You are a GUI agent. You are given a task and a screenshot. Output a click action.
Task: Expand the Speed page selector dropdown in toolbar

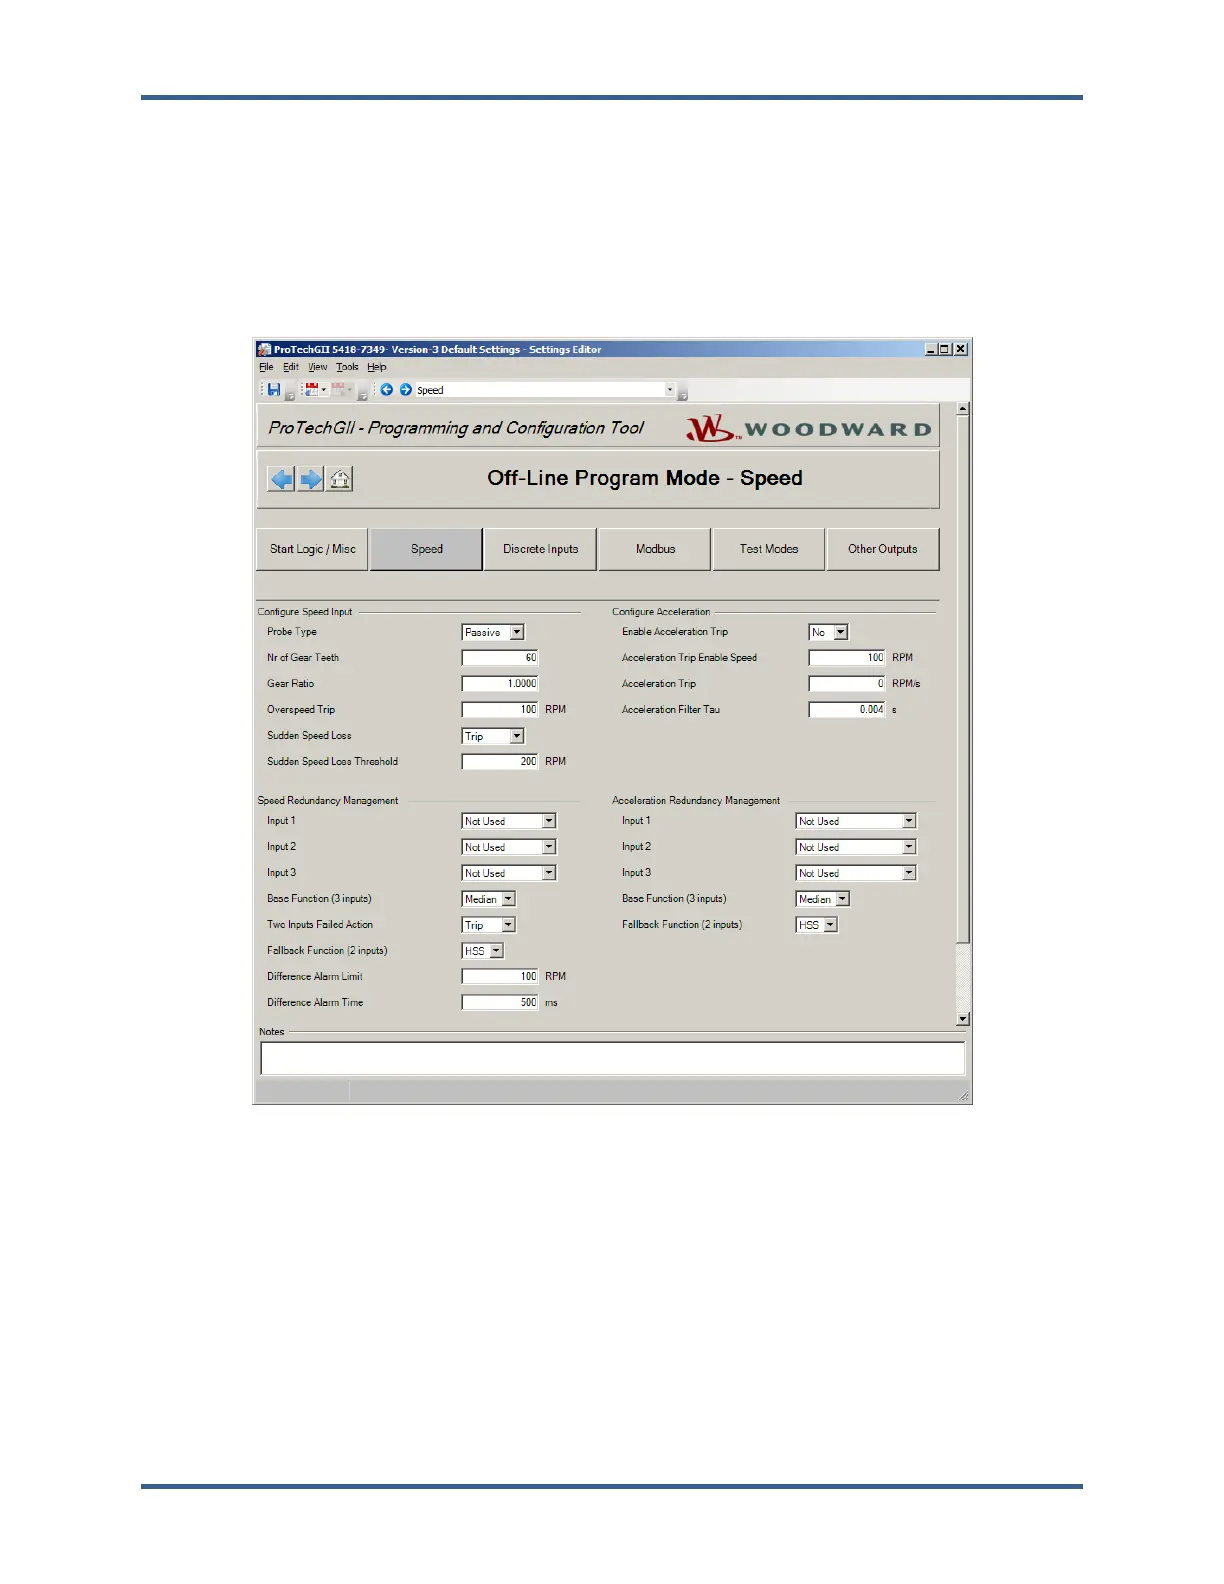[x=670, y=390]
